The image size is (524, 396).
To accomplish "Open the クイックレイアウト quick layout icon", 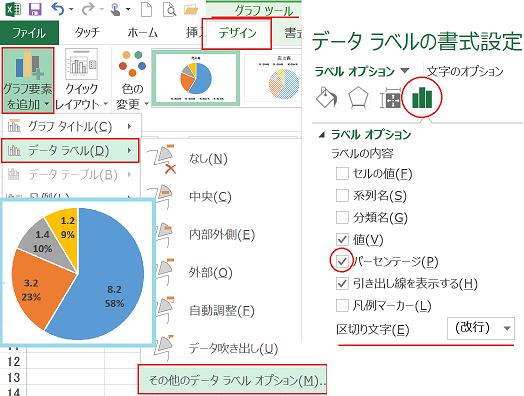I will coord(82,81).
